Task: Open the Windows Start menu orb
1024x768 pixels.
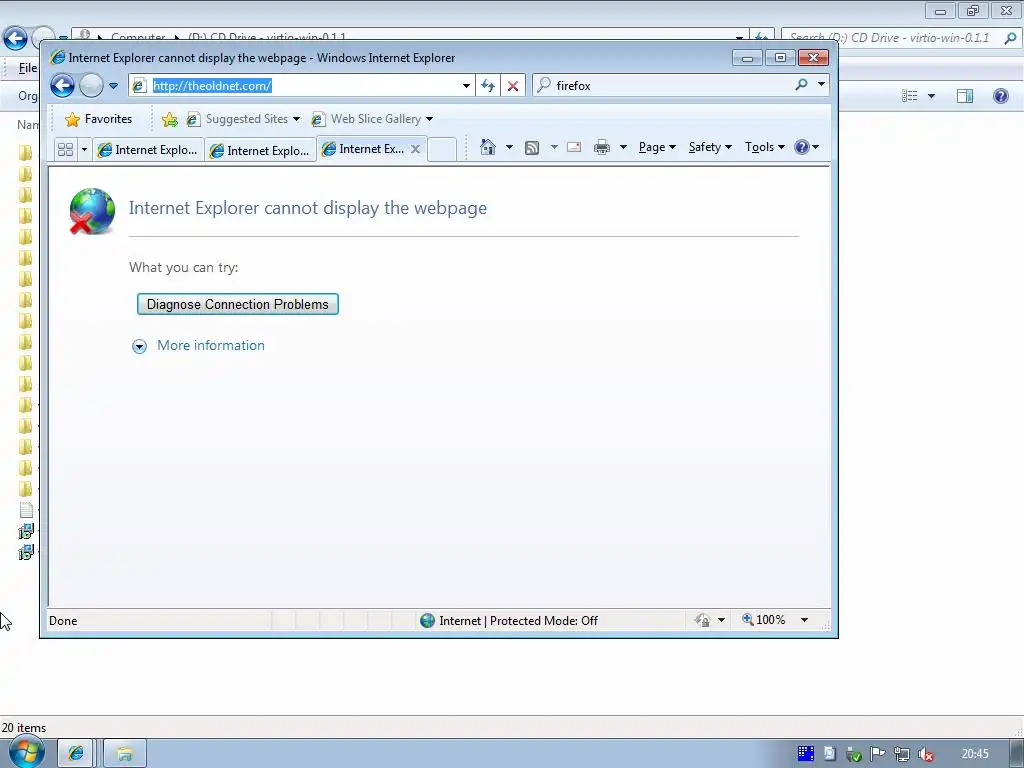Action: point(27,752)
